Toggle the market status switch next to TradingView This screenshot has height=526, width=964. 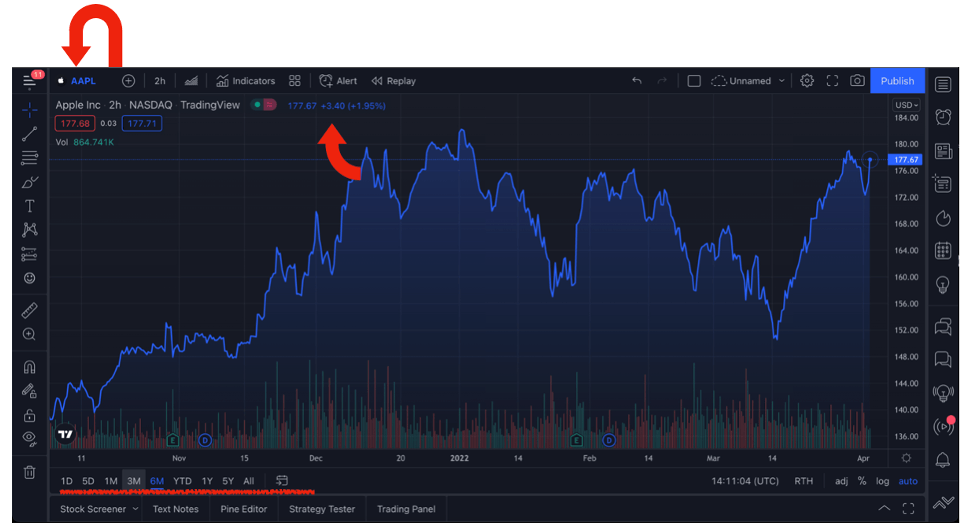click(264, 105)
